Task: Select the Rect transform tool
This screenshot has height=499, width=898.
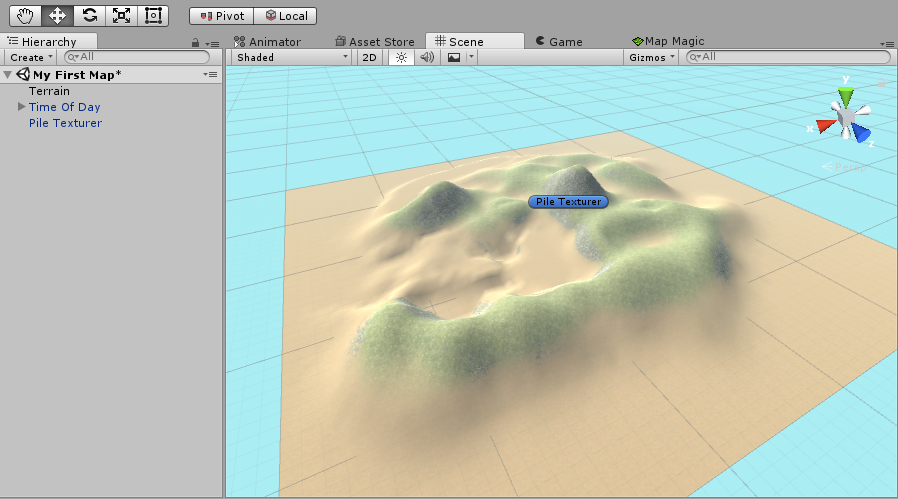Action: (153, 15)
